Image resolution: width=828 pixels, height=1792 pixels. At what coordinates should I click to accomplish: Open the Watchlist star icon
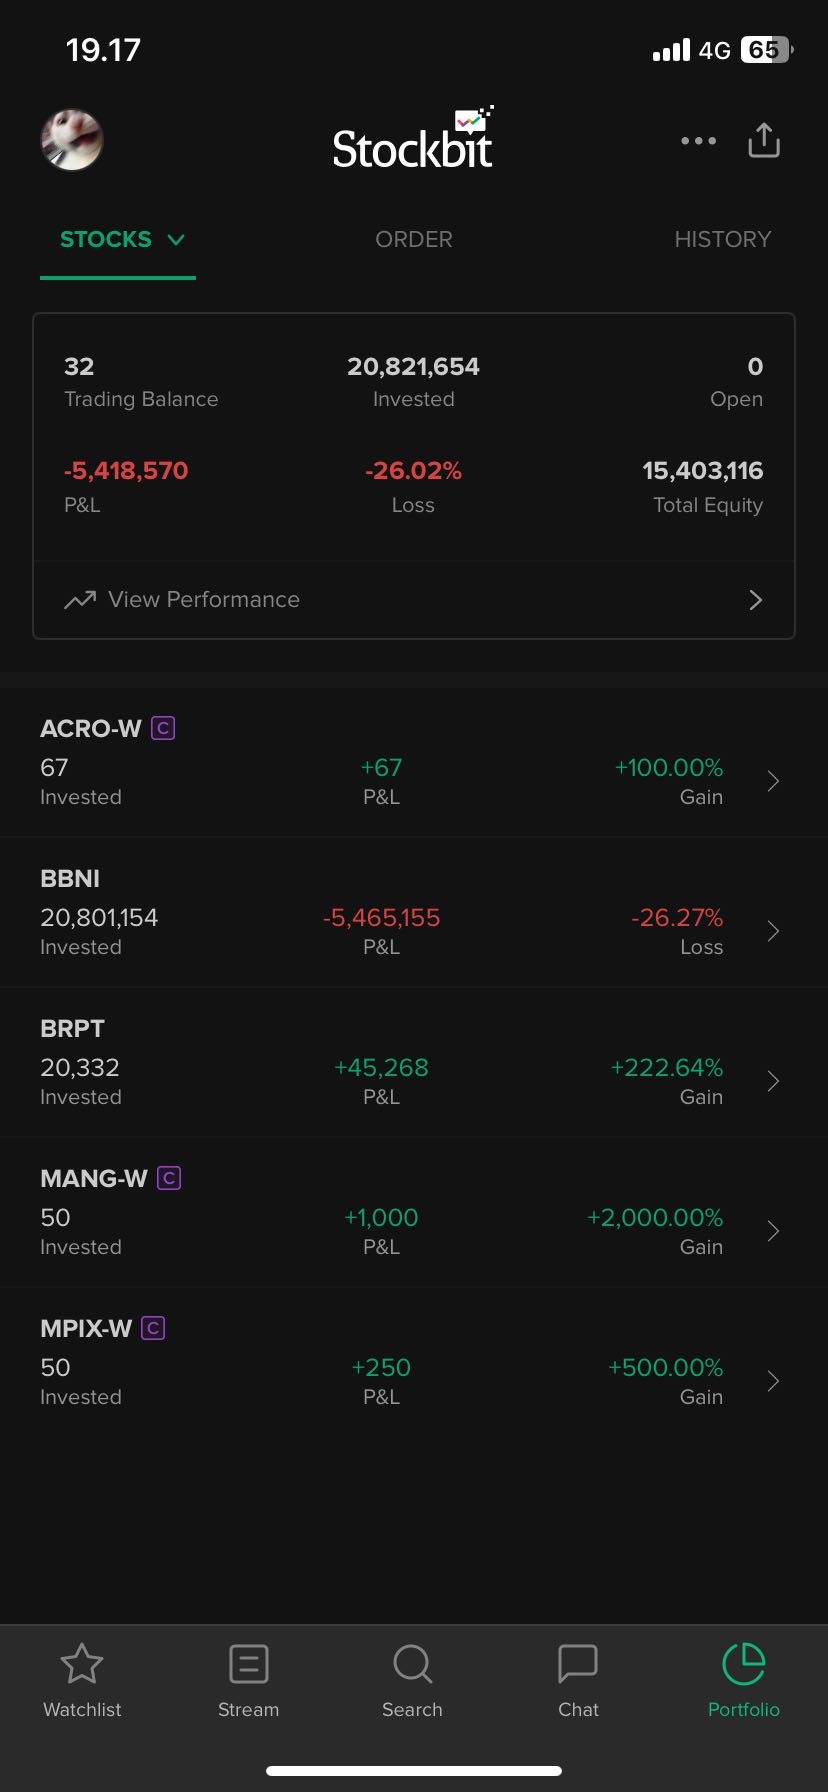(82, 1664)
